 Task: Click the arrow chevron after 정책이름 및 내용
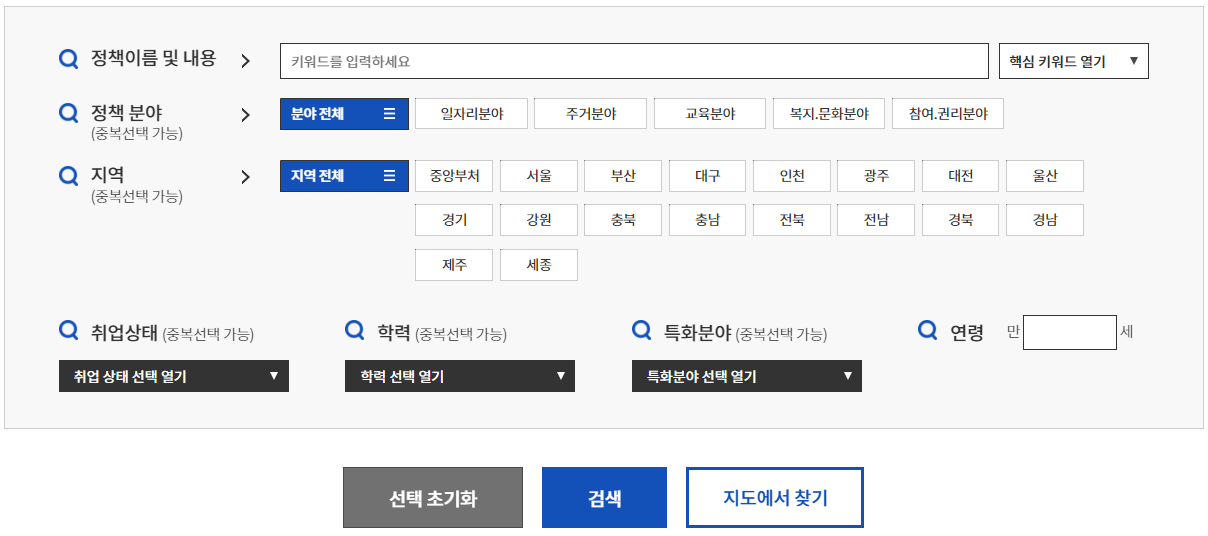(245, 61)
